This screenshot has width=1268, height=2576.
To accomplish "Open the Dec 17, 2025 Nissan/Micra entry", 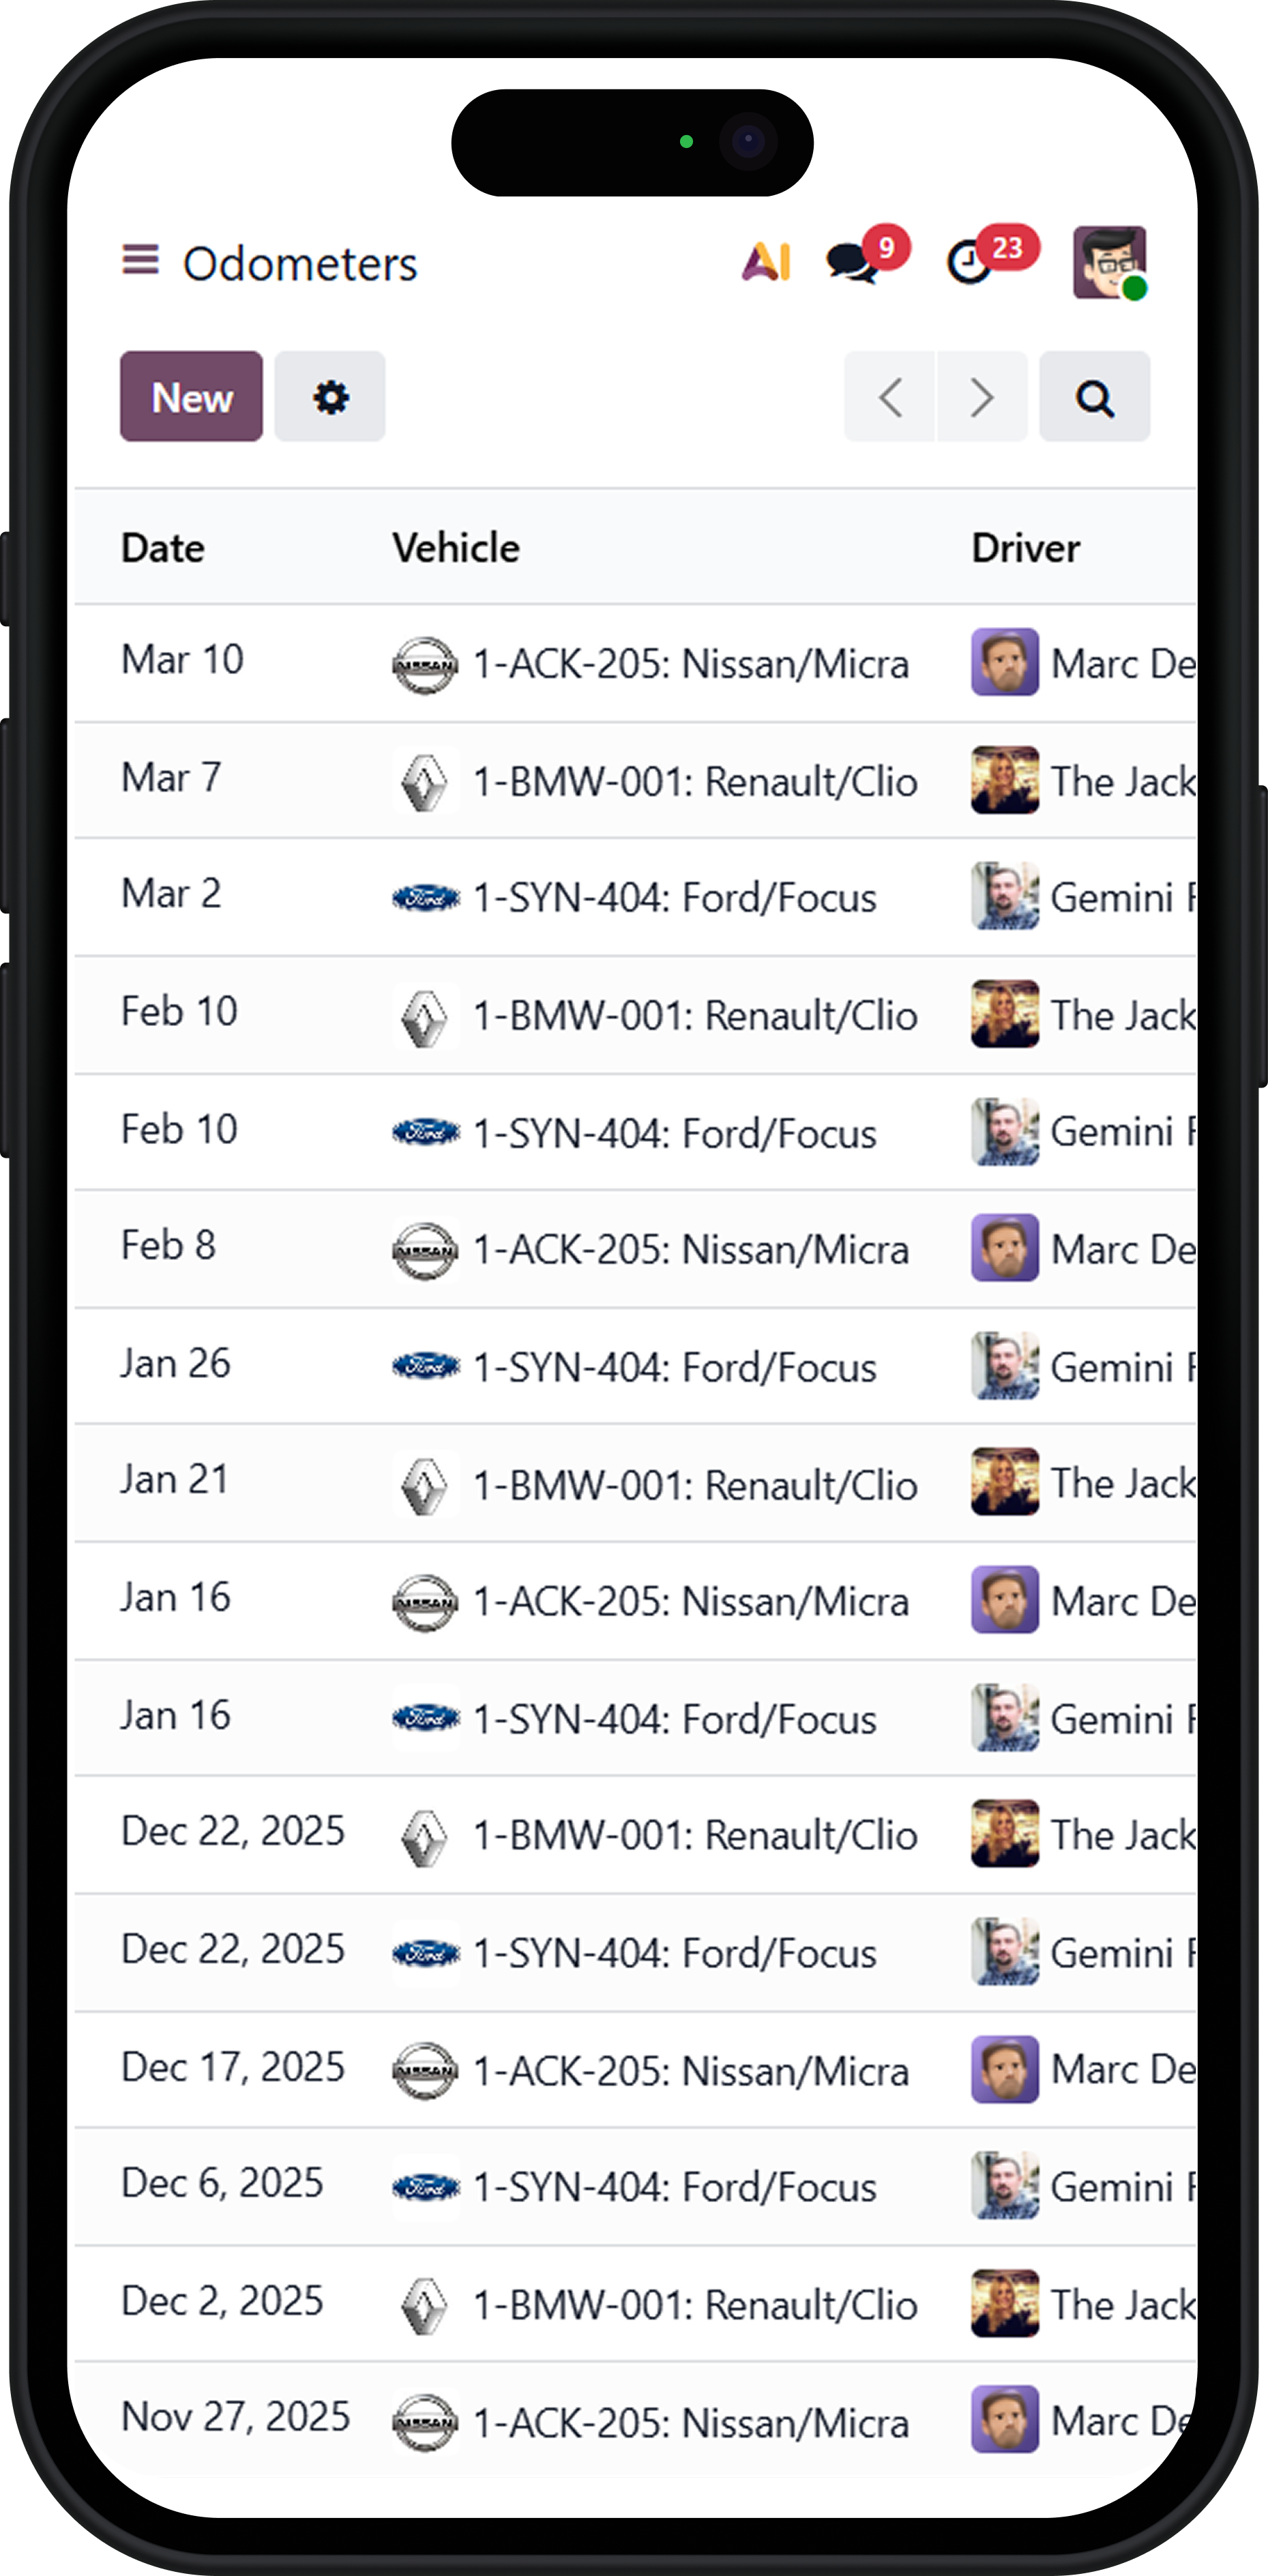I will 635,2069.
